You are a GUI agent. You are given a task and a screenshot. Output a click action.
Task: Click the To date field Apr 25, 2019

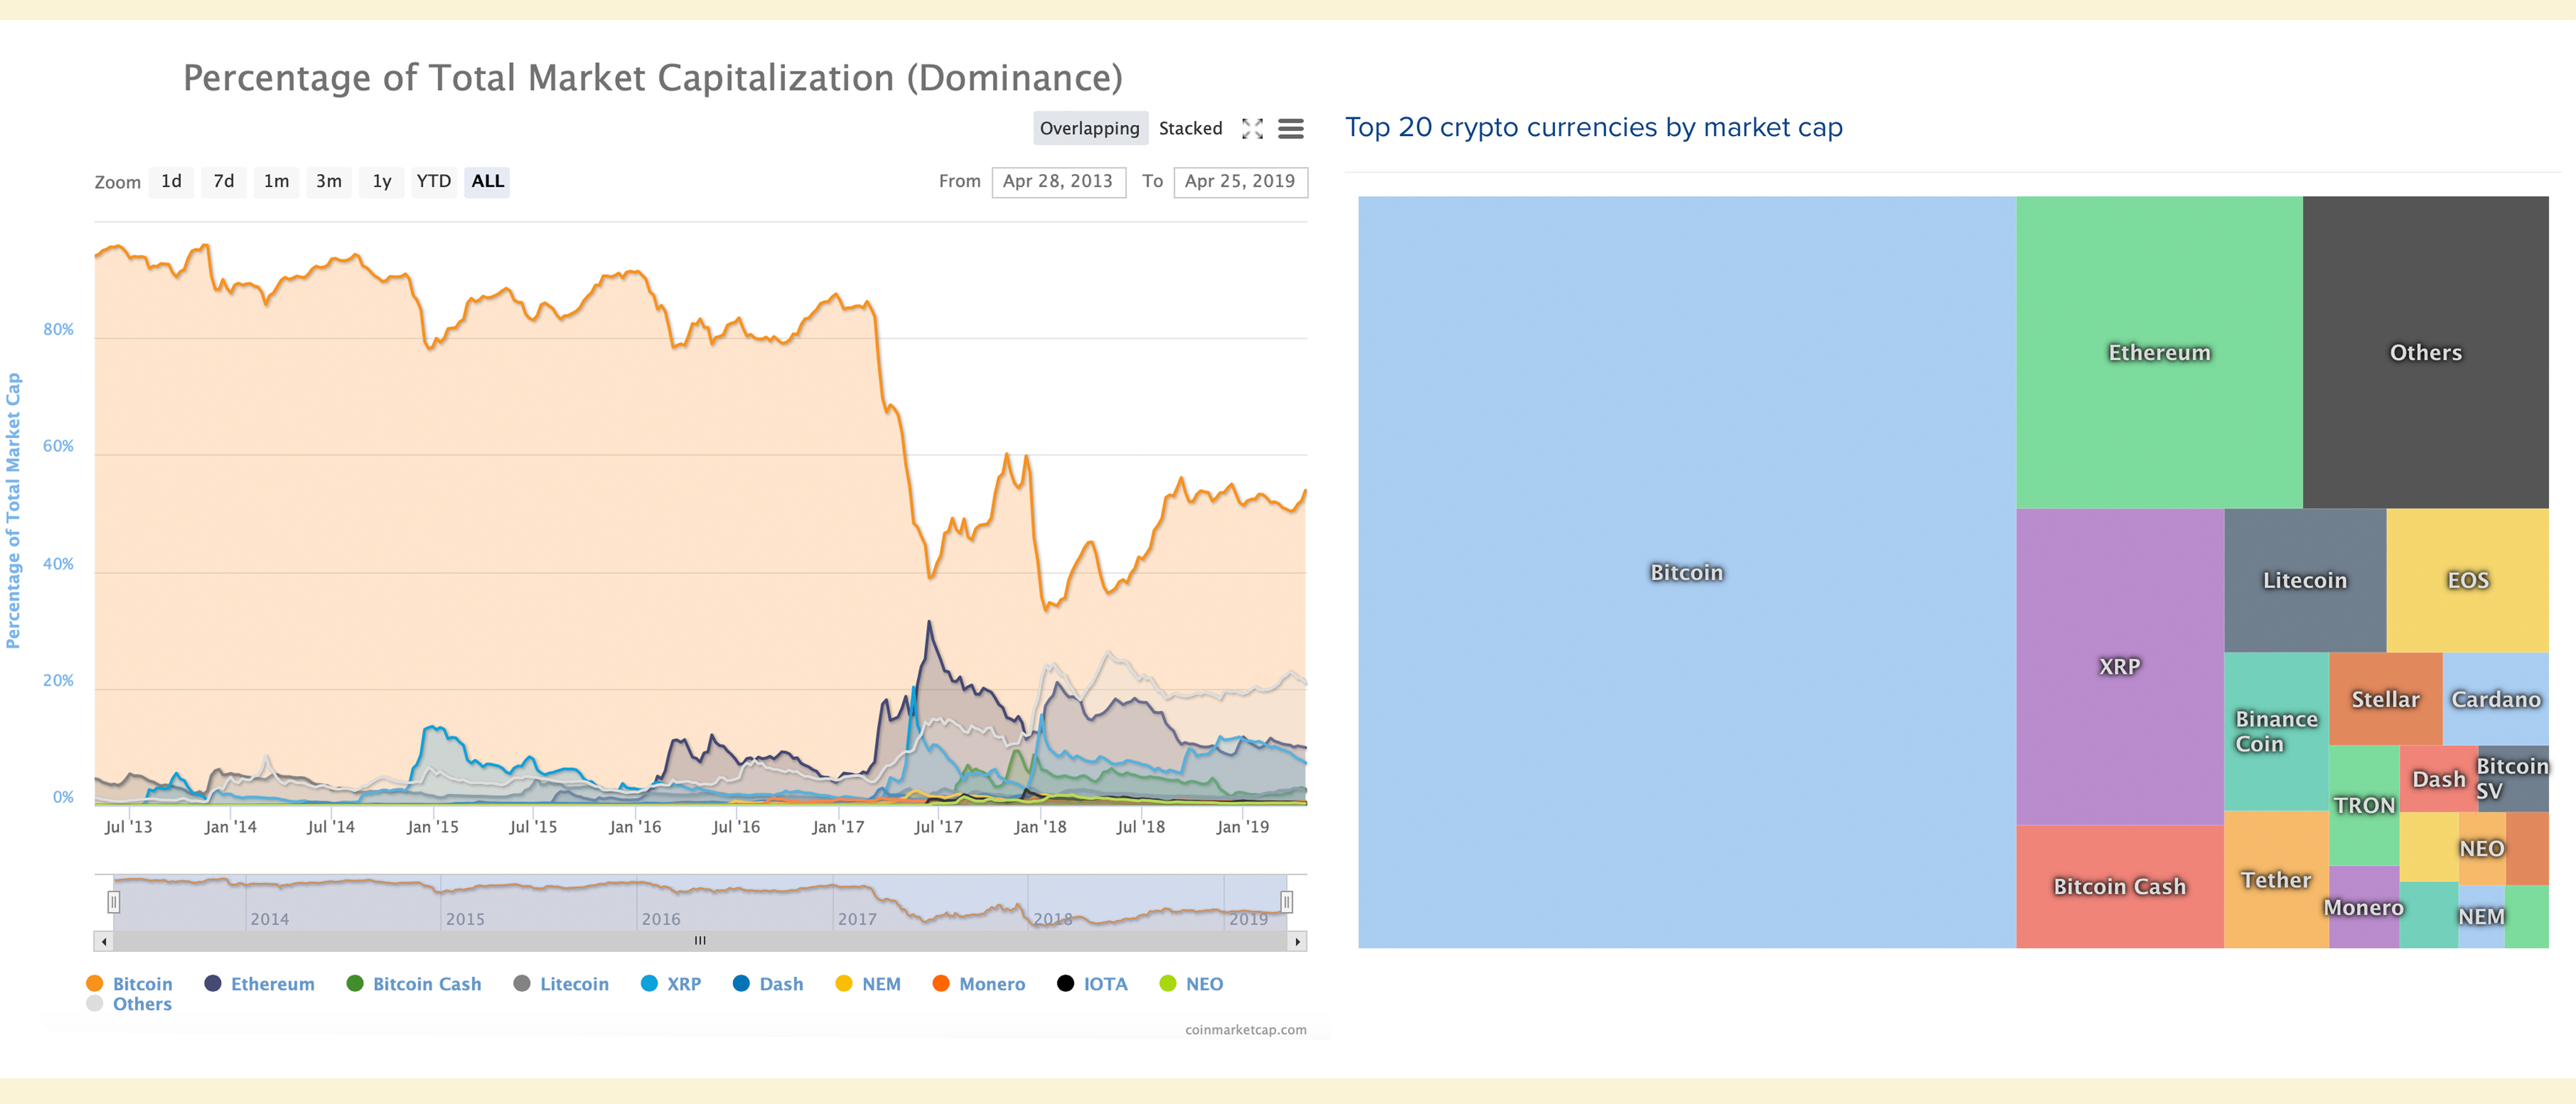(x=1240, y=182)
